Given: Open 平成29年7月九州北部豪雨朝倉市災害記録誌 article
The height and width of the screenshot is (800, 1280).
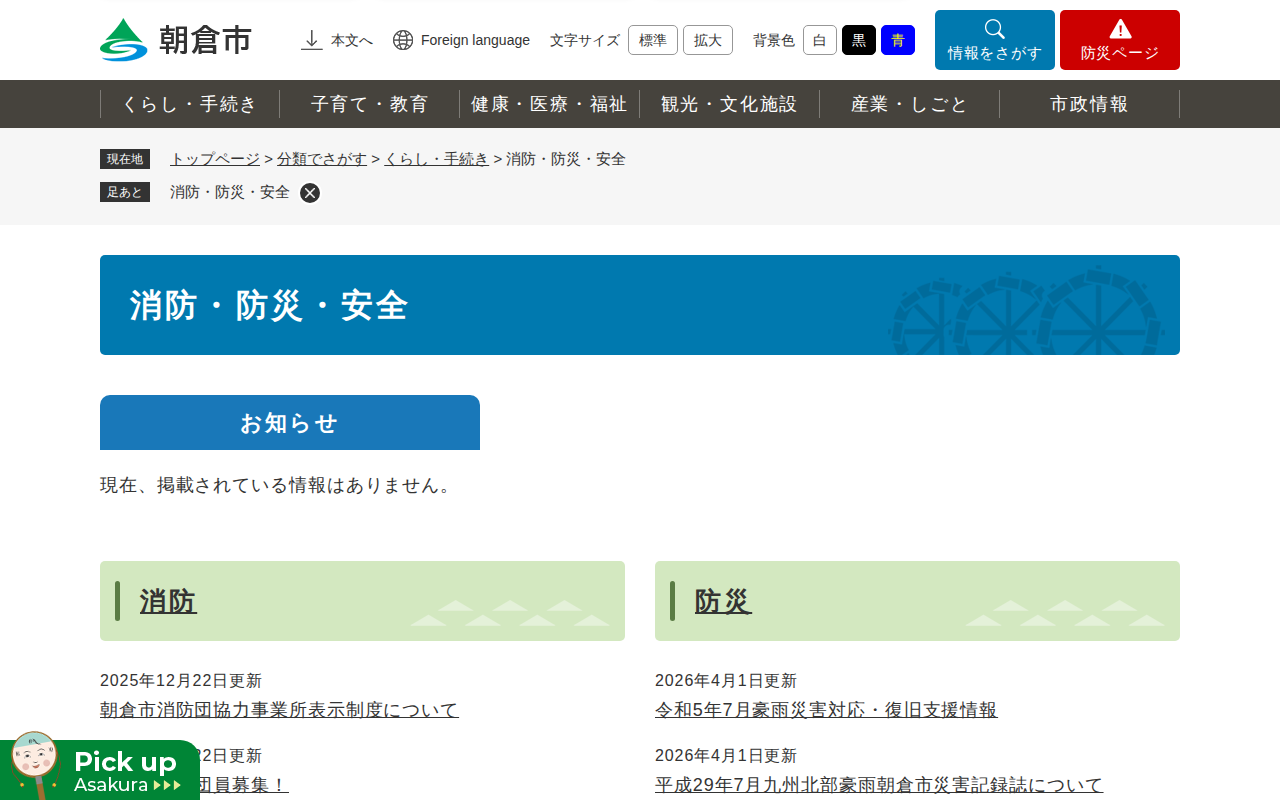Looking at the screenshot, I should (x=879, y=785).
